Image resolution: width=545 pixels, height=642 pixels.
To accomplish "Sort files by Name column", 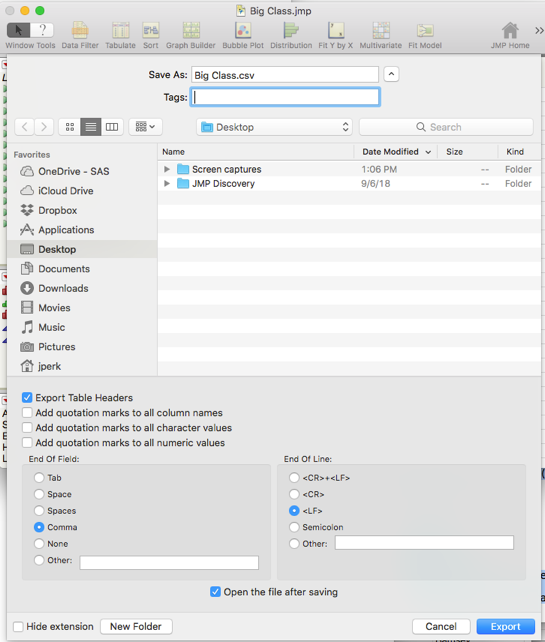I will pos(256,152).
